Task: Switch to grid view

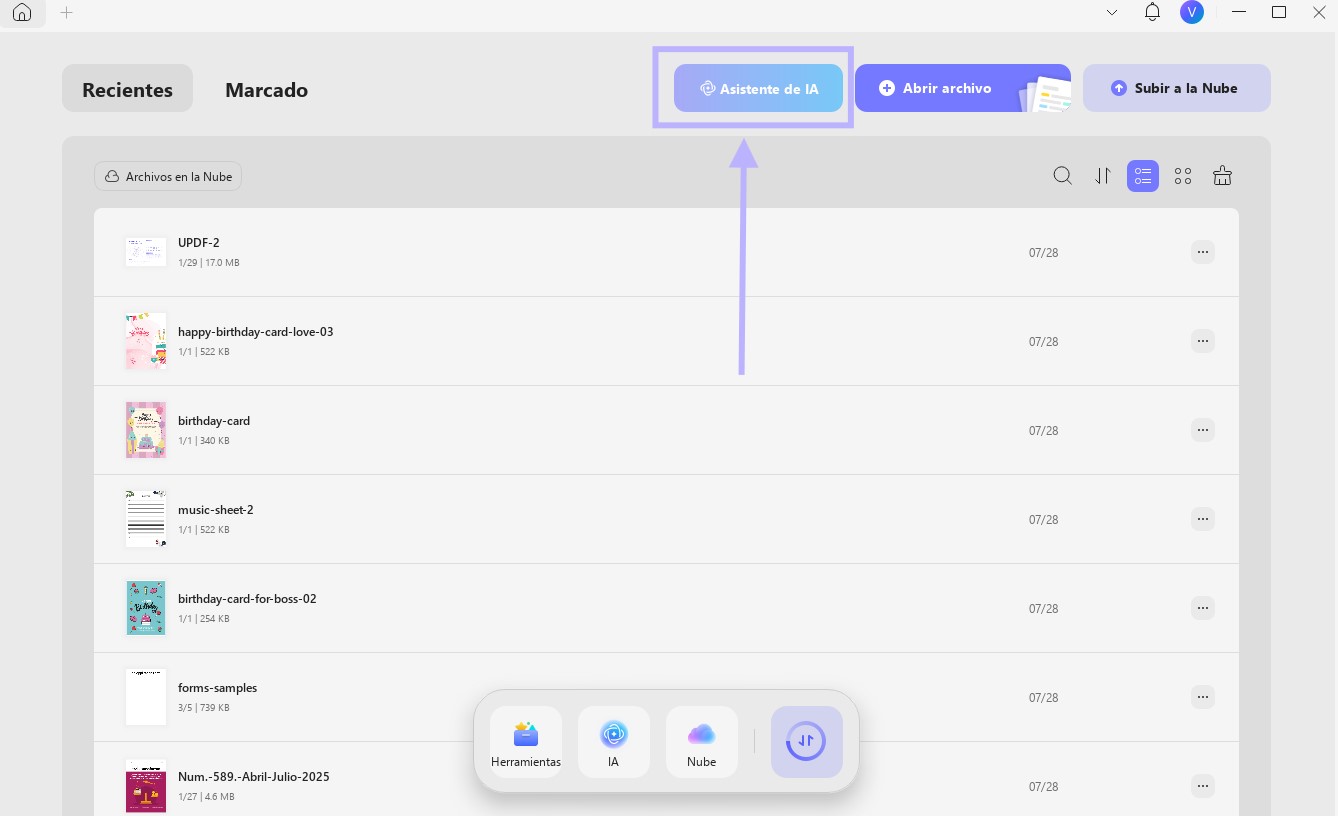Action: pyautogui.click(x=1183, y=176)
